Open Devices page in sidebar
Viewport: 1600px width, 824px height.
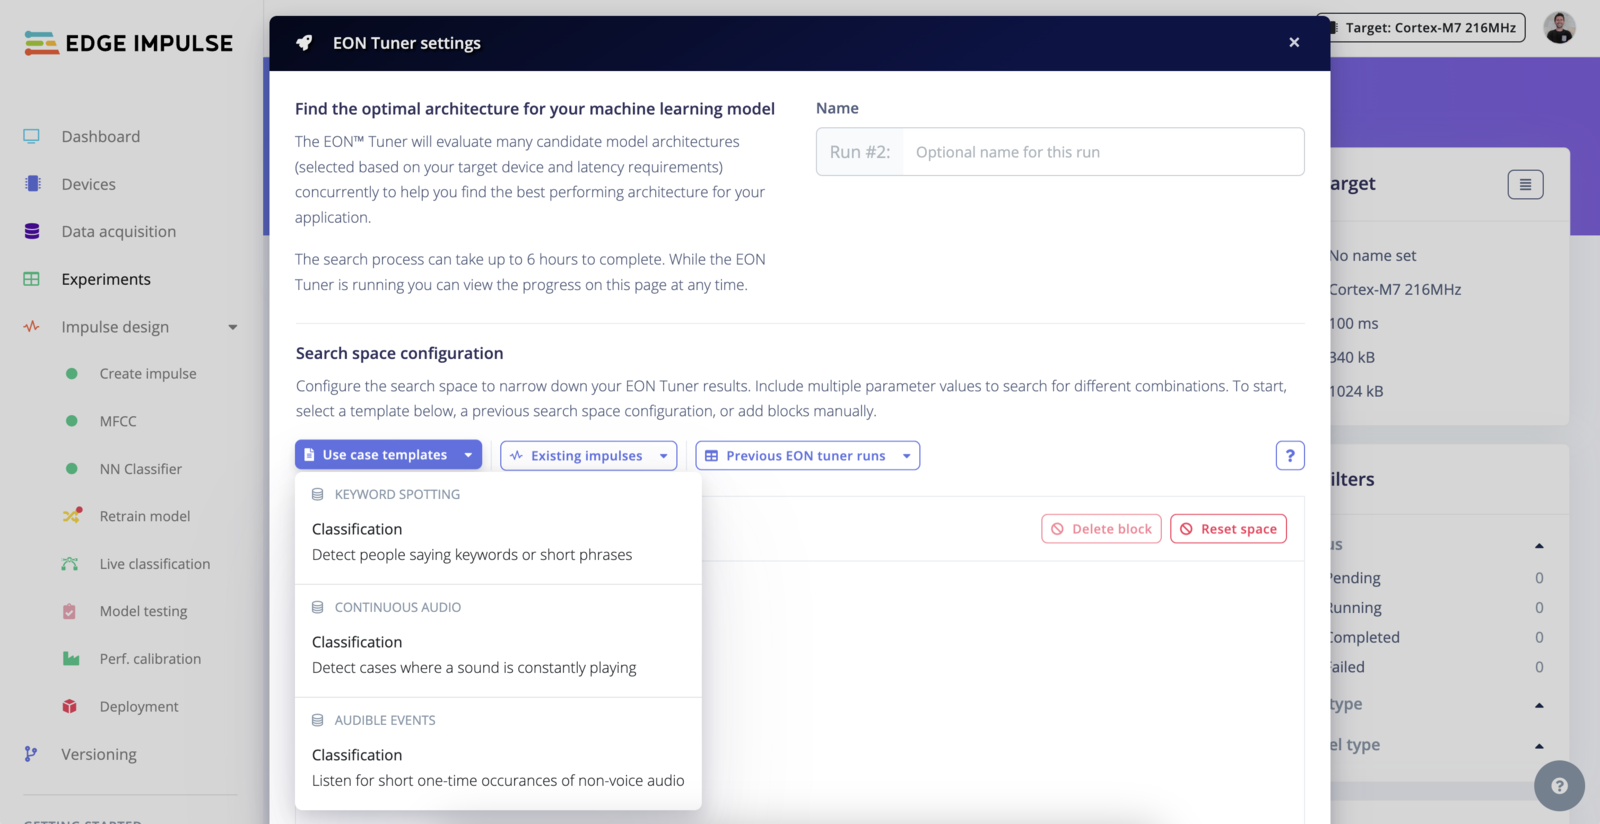click(x=89, y=184)
